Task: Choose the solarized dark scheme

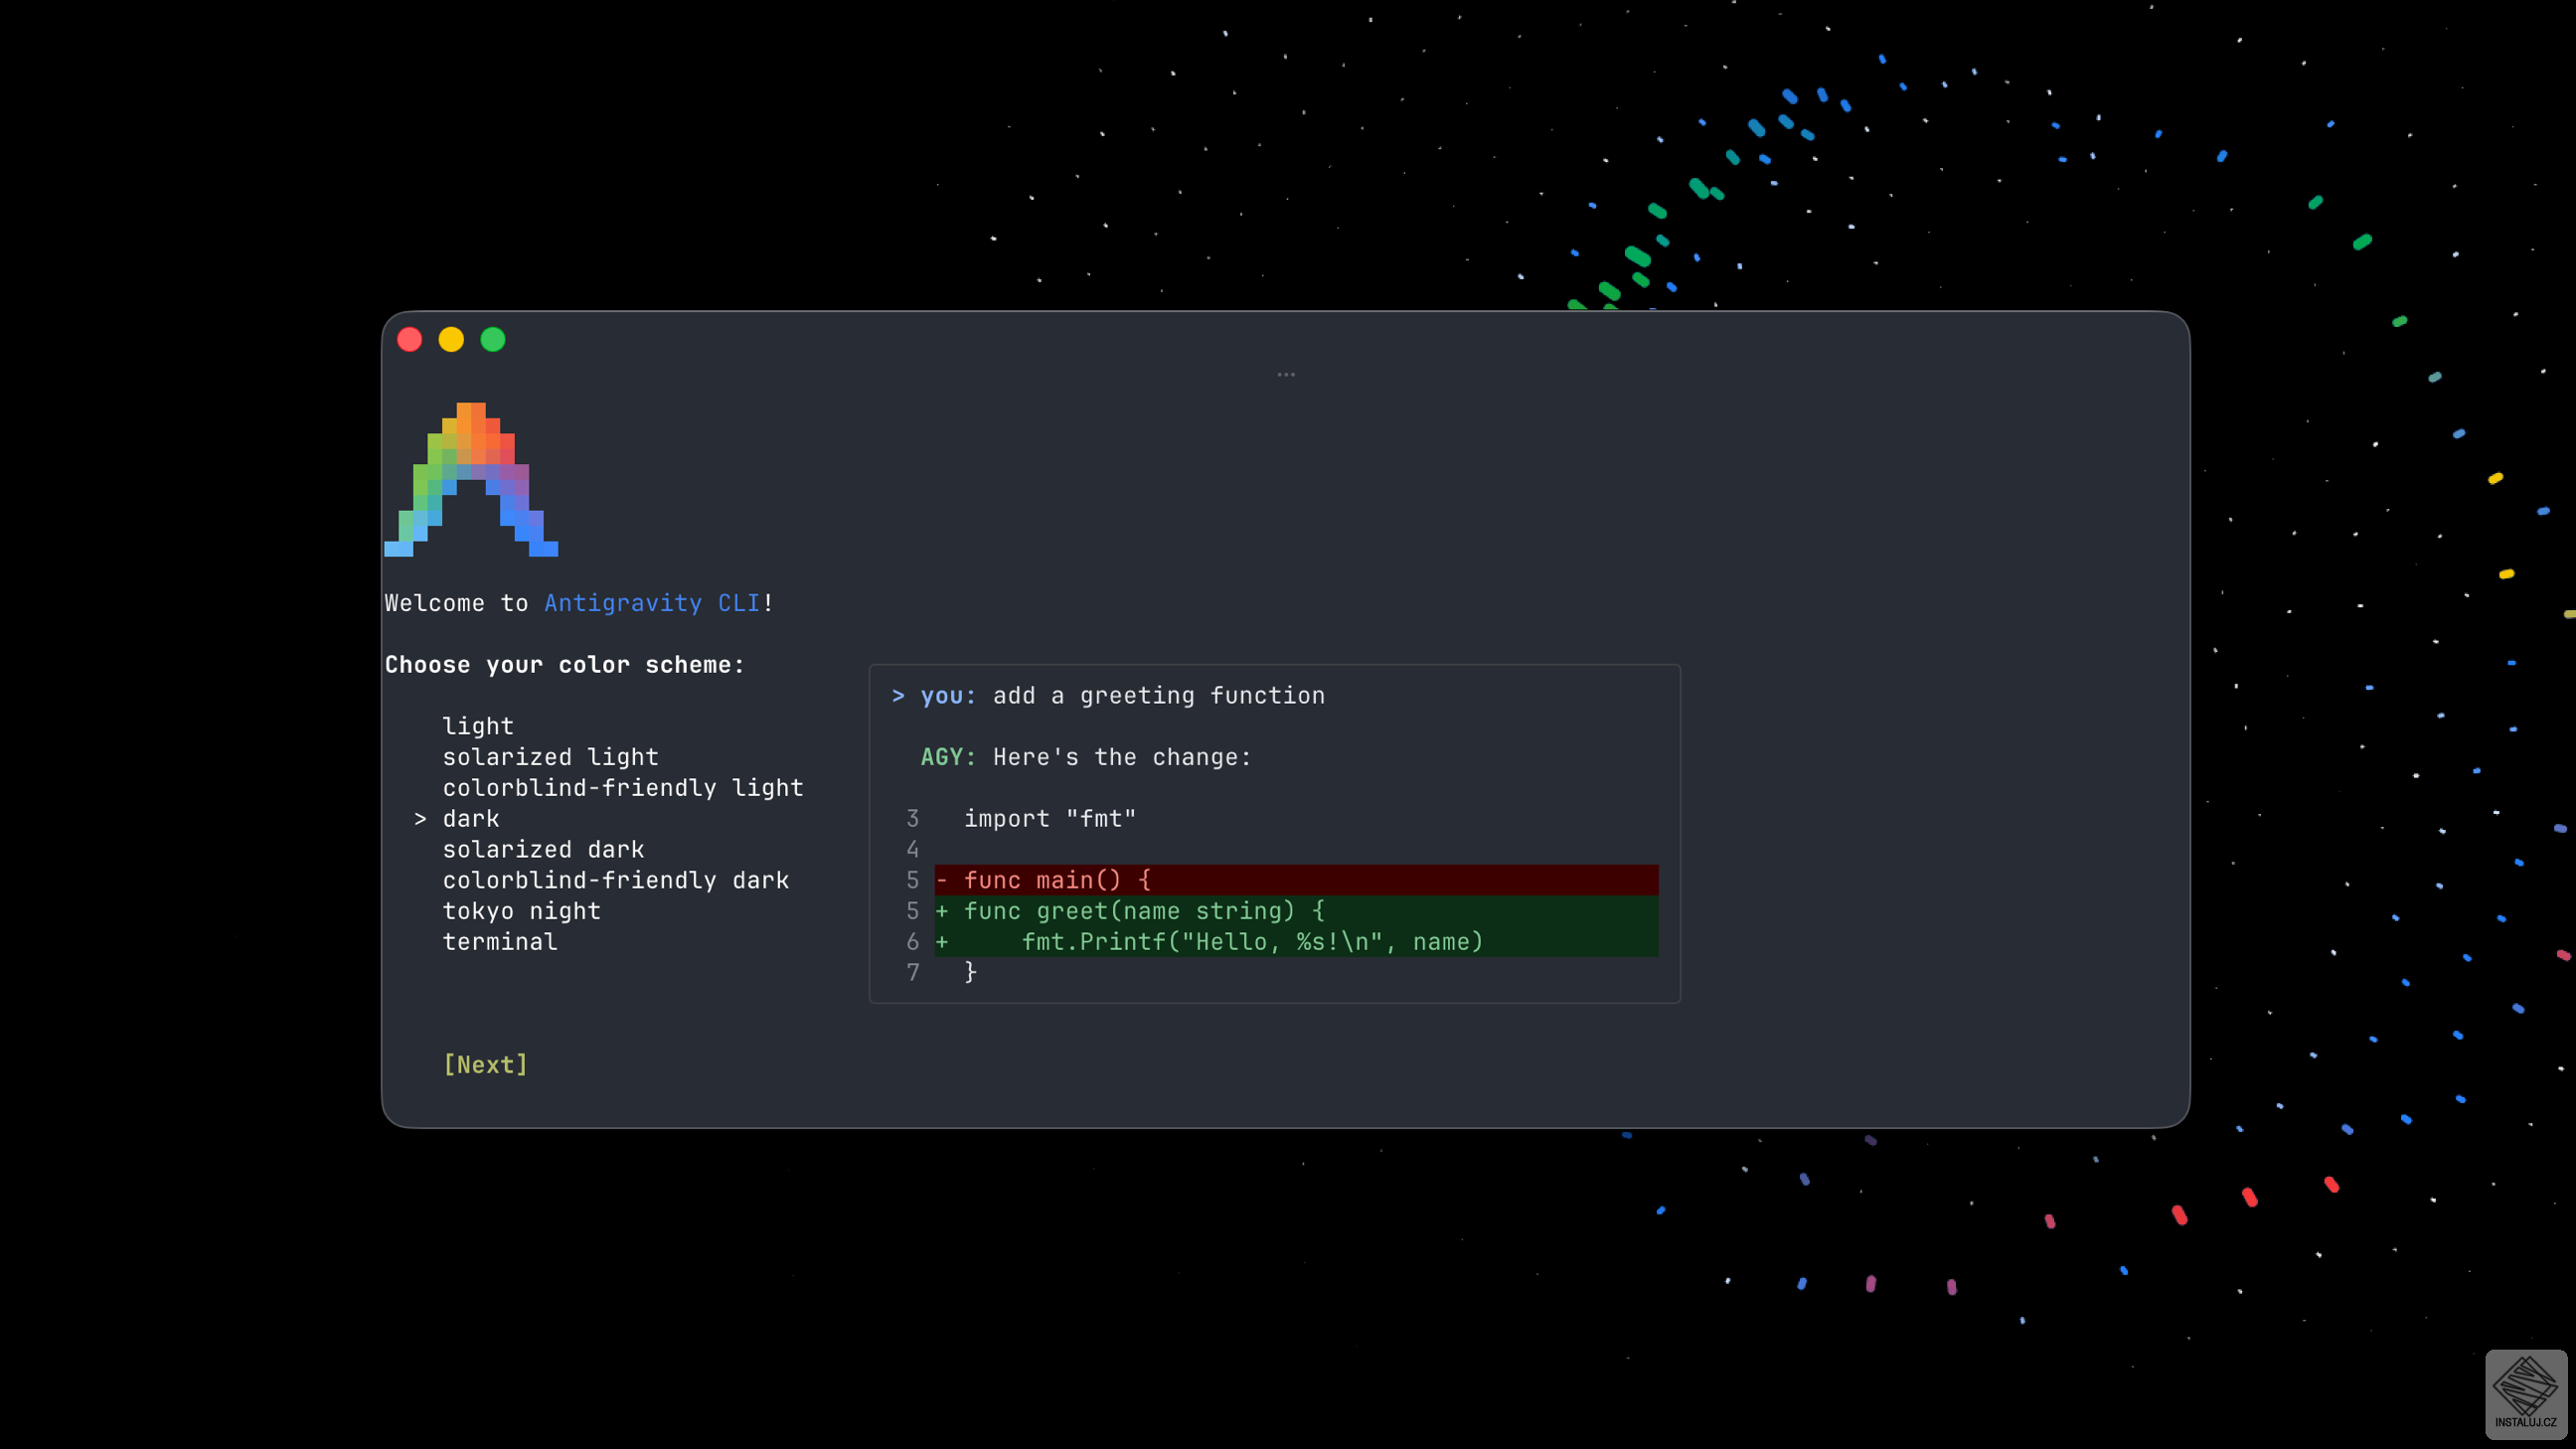Action: [x=544, y=849]
